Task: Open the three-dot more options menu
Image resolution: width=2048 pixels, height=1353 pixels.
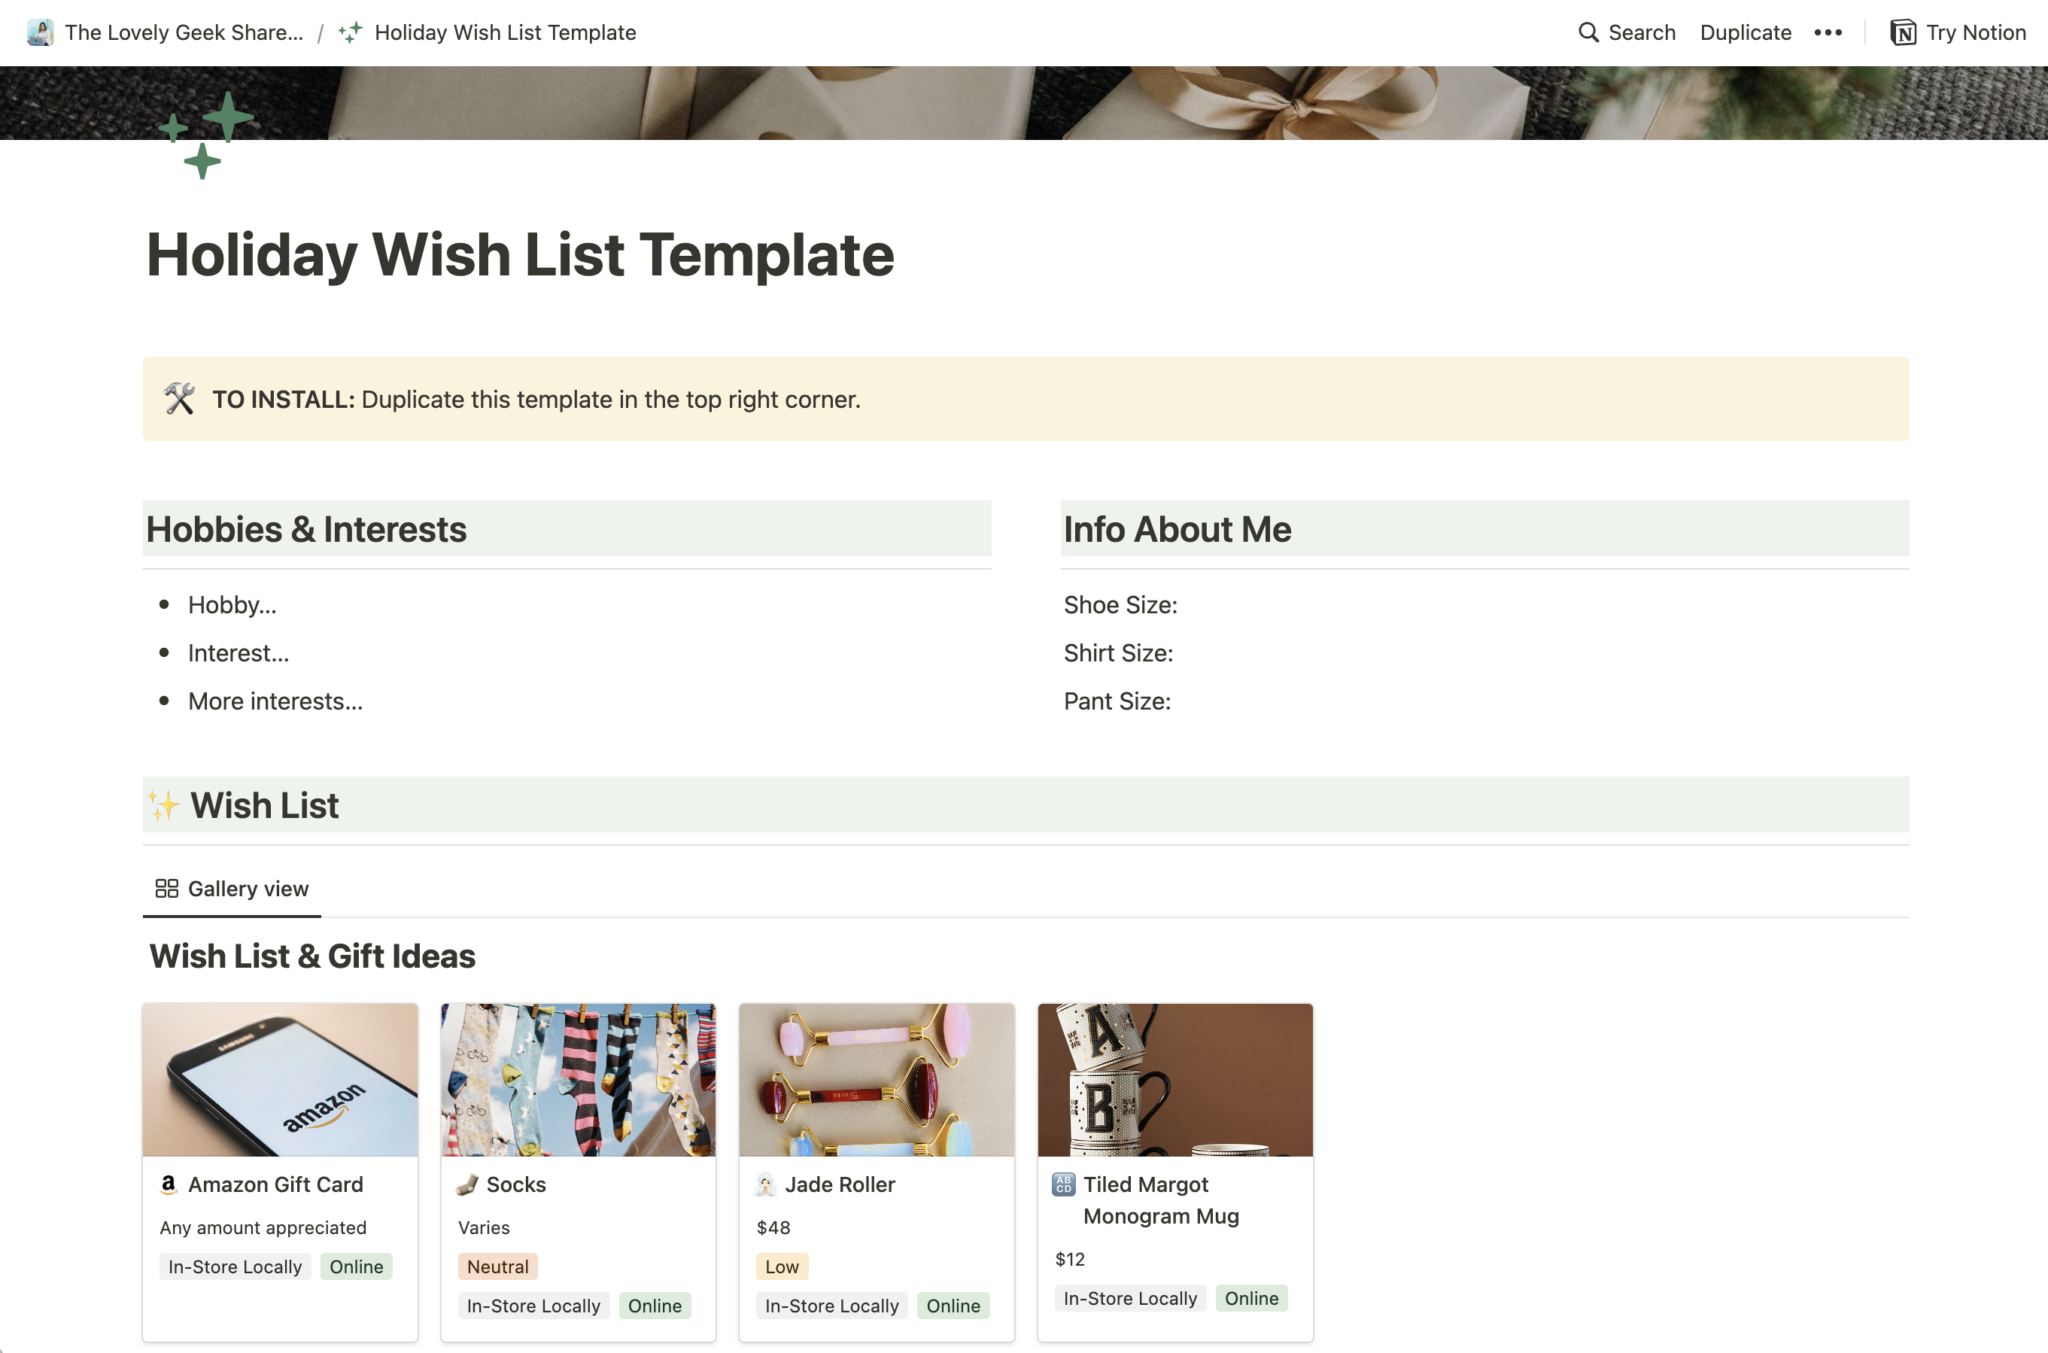Action: [x=1828, y=32]
